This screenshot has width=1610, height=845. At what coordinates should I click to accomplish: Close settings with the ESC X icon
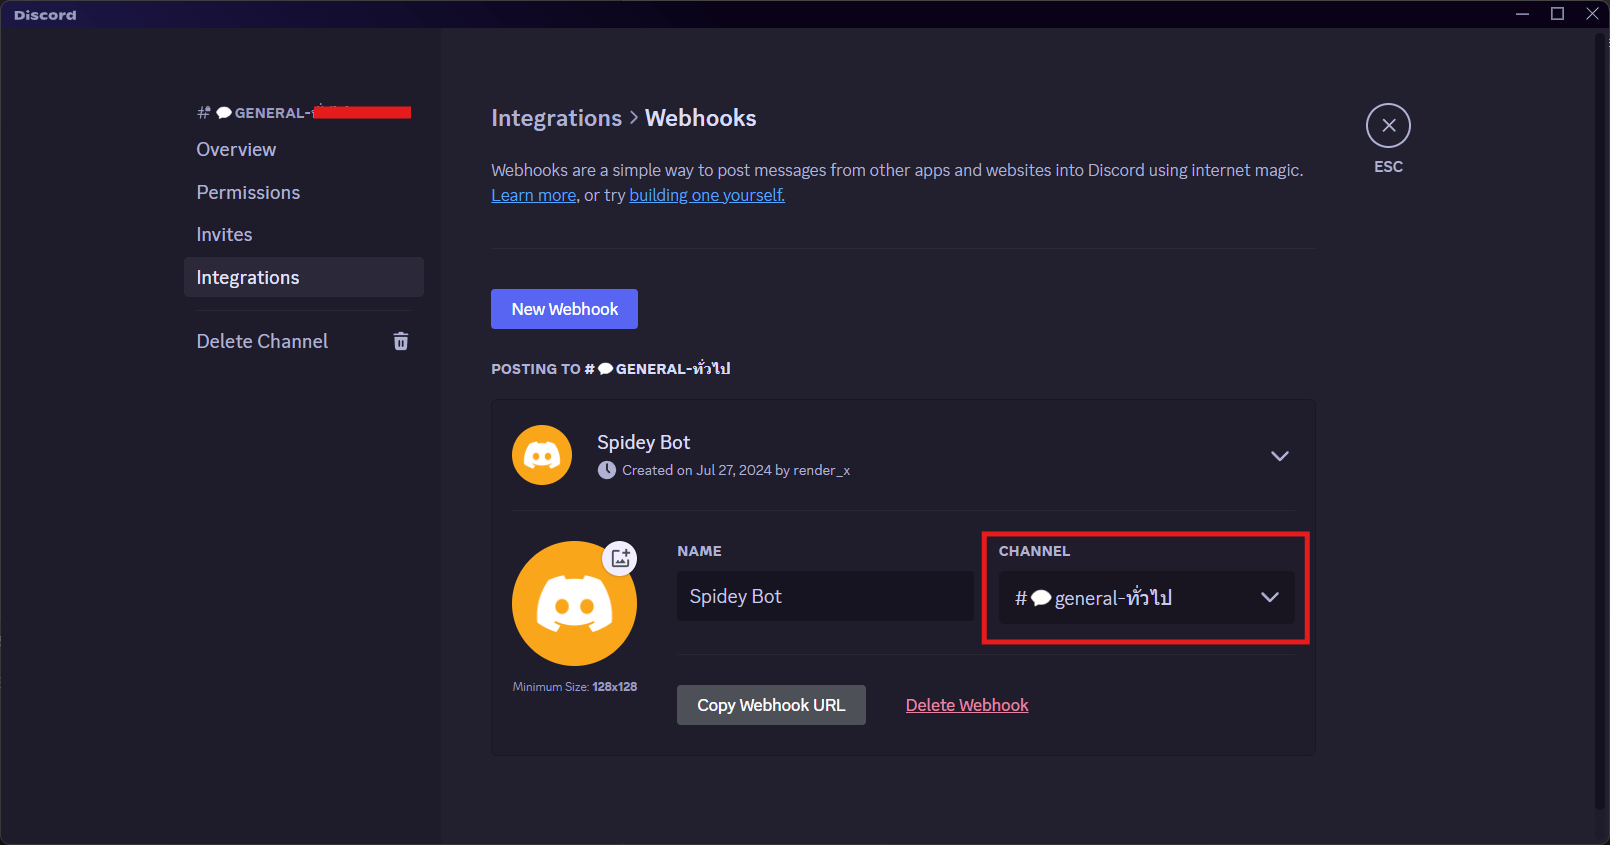(1388, 126)
